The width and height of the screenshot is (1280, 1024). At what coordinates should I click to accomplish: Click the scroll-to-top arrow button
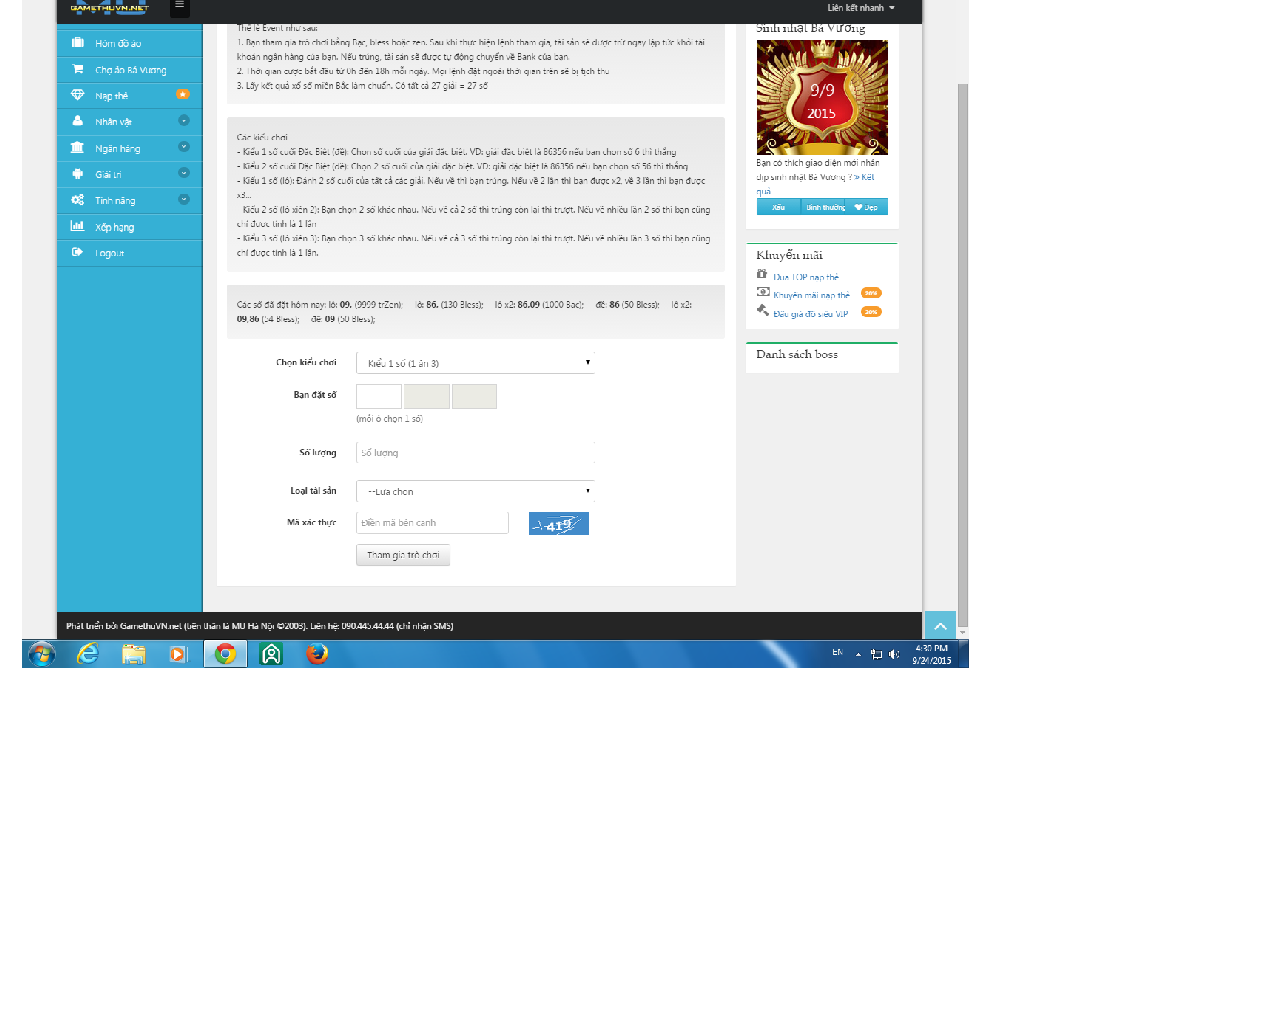[x=940, y=626]
